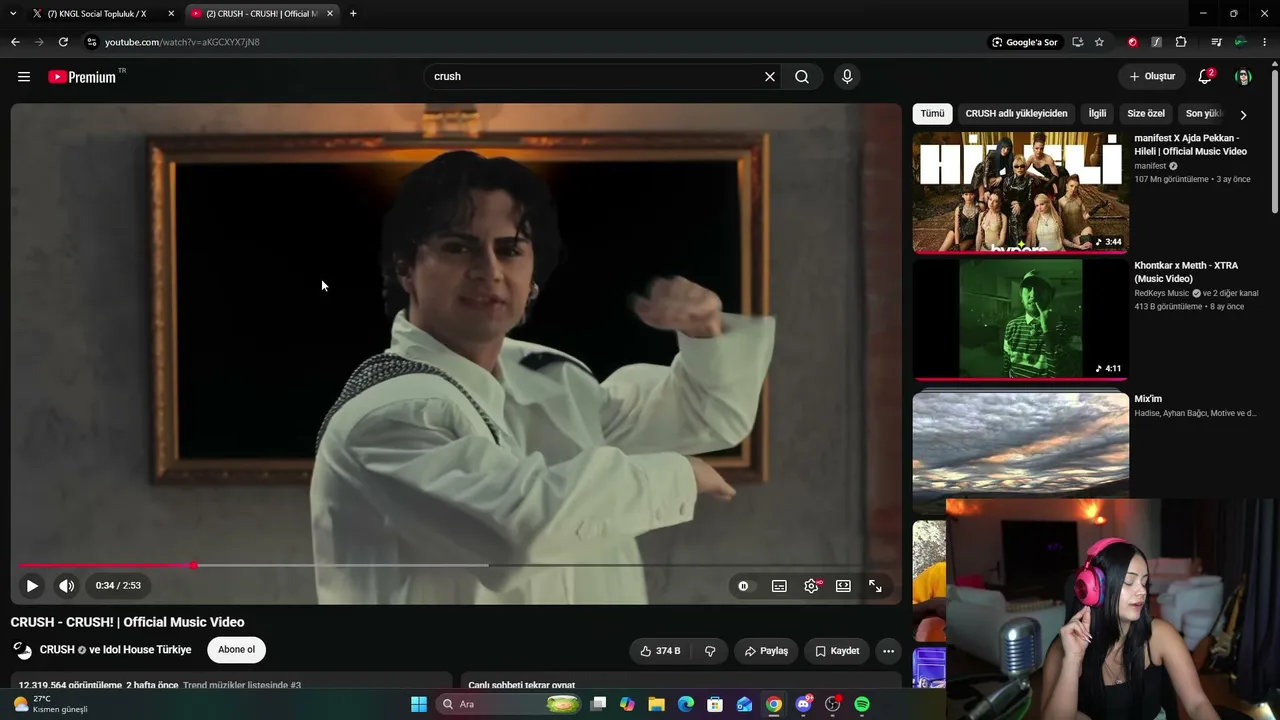Toggle subtitles captions in the player
The image size is (1280, 720).
[x=779, y=586]
